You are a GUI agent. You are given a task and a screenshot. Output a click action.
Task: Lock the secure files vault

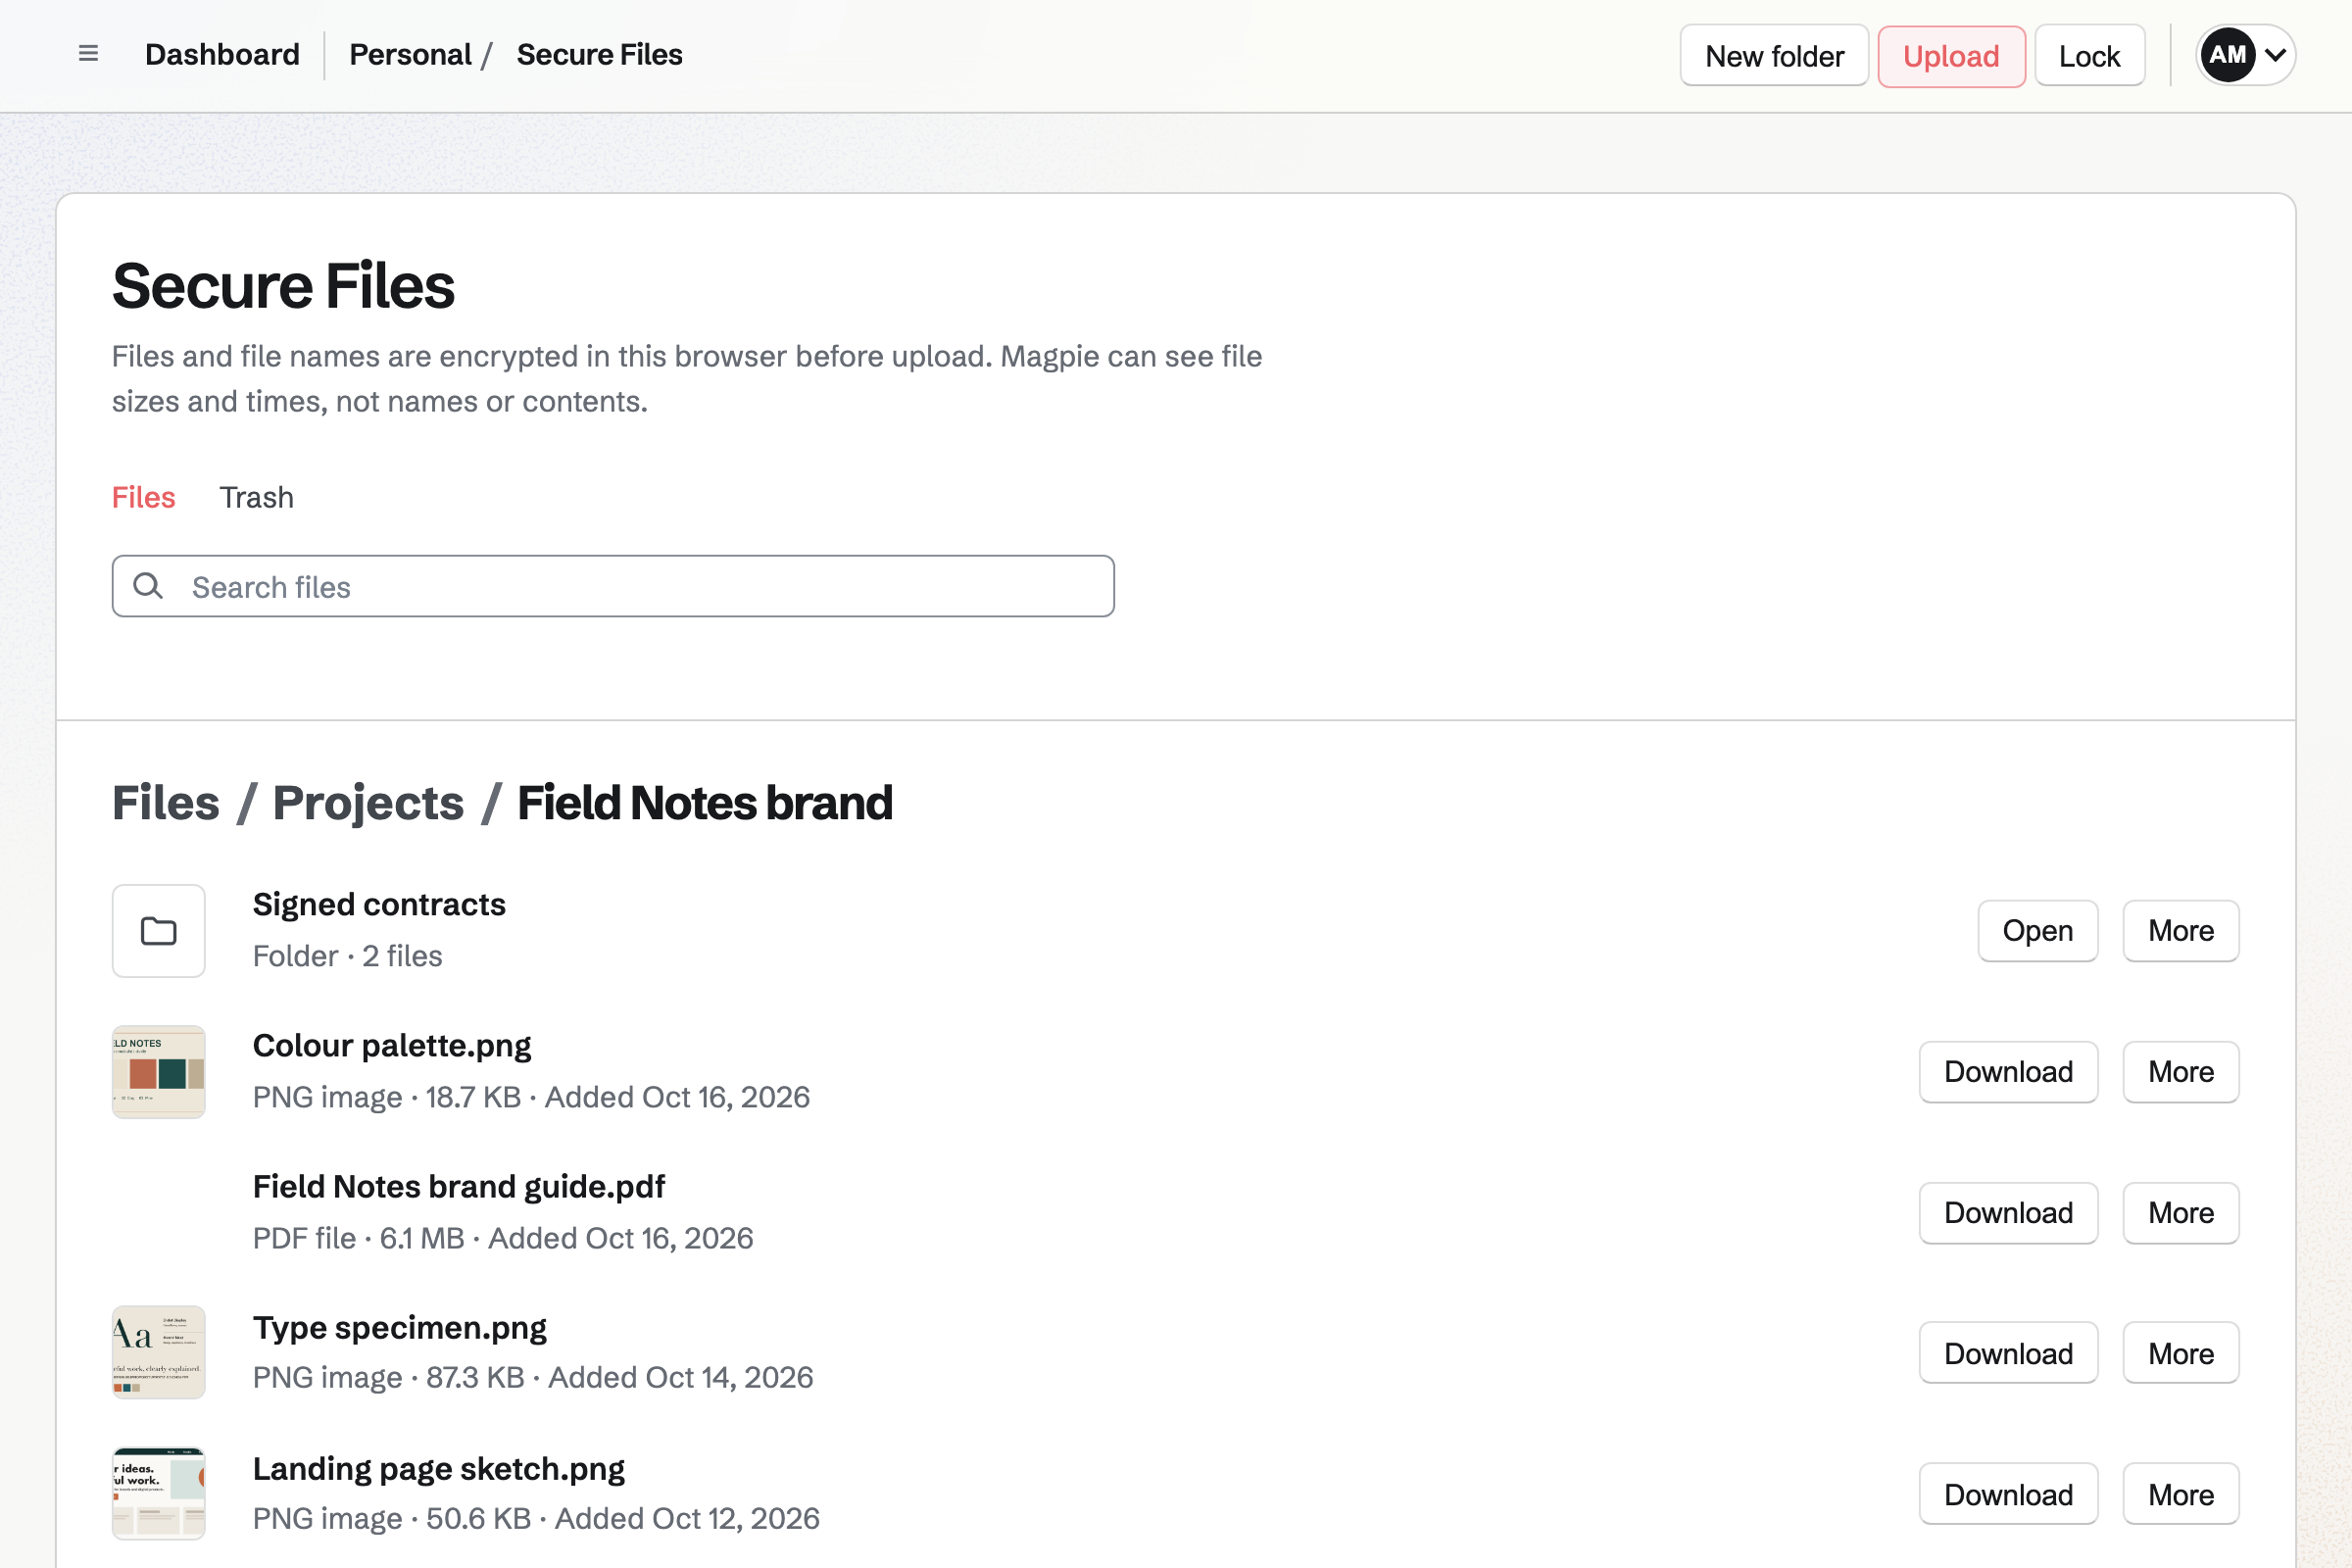[x=2089, y=56]
